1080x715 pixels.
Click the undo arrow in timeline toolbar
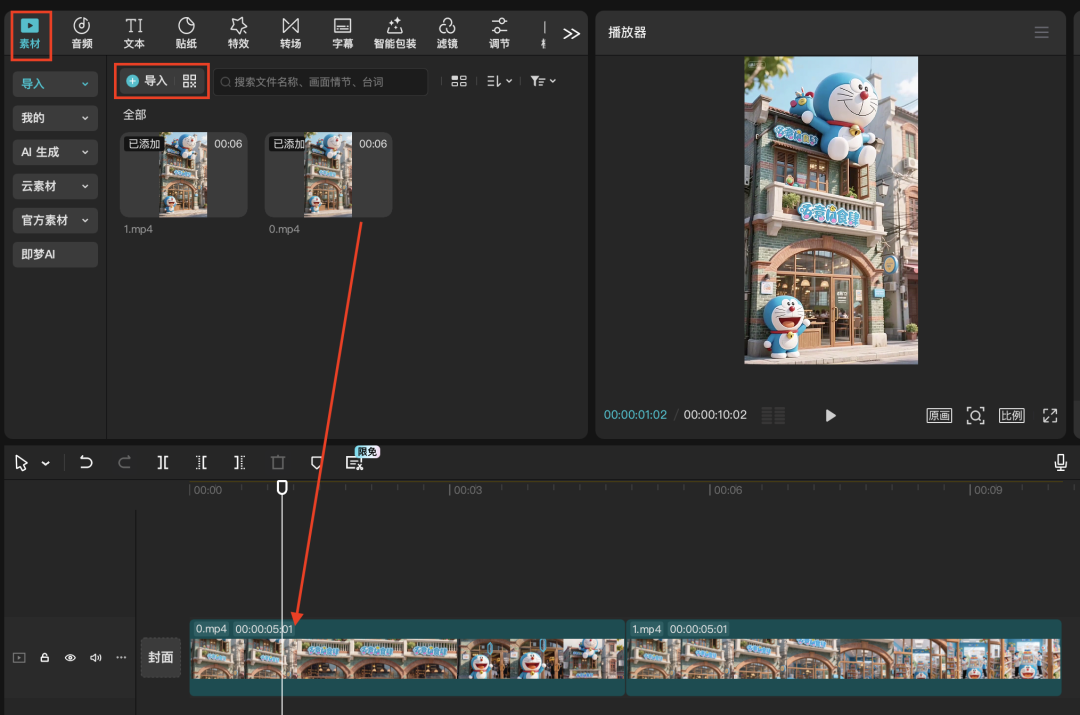[86, 463]
